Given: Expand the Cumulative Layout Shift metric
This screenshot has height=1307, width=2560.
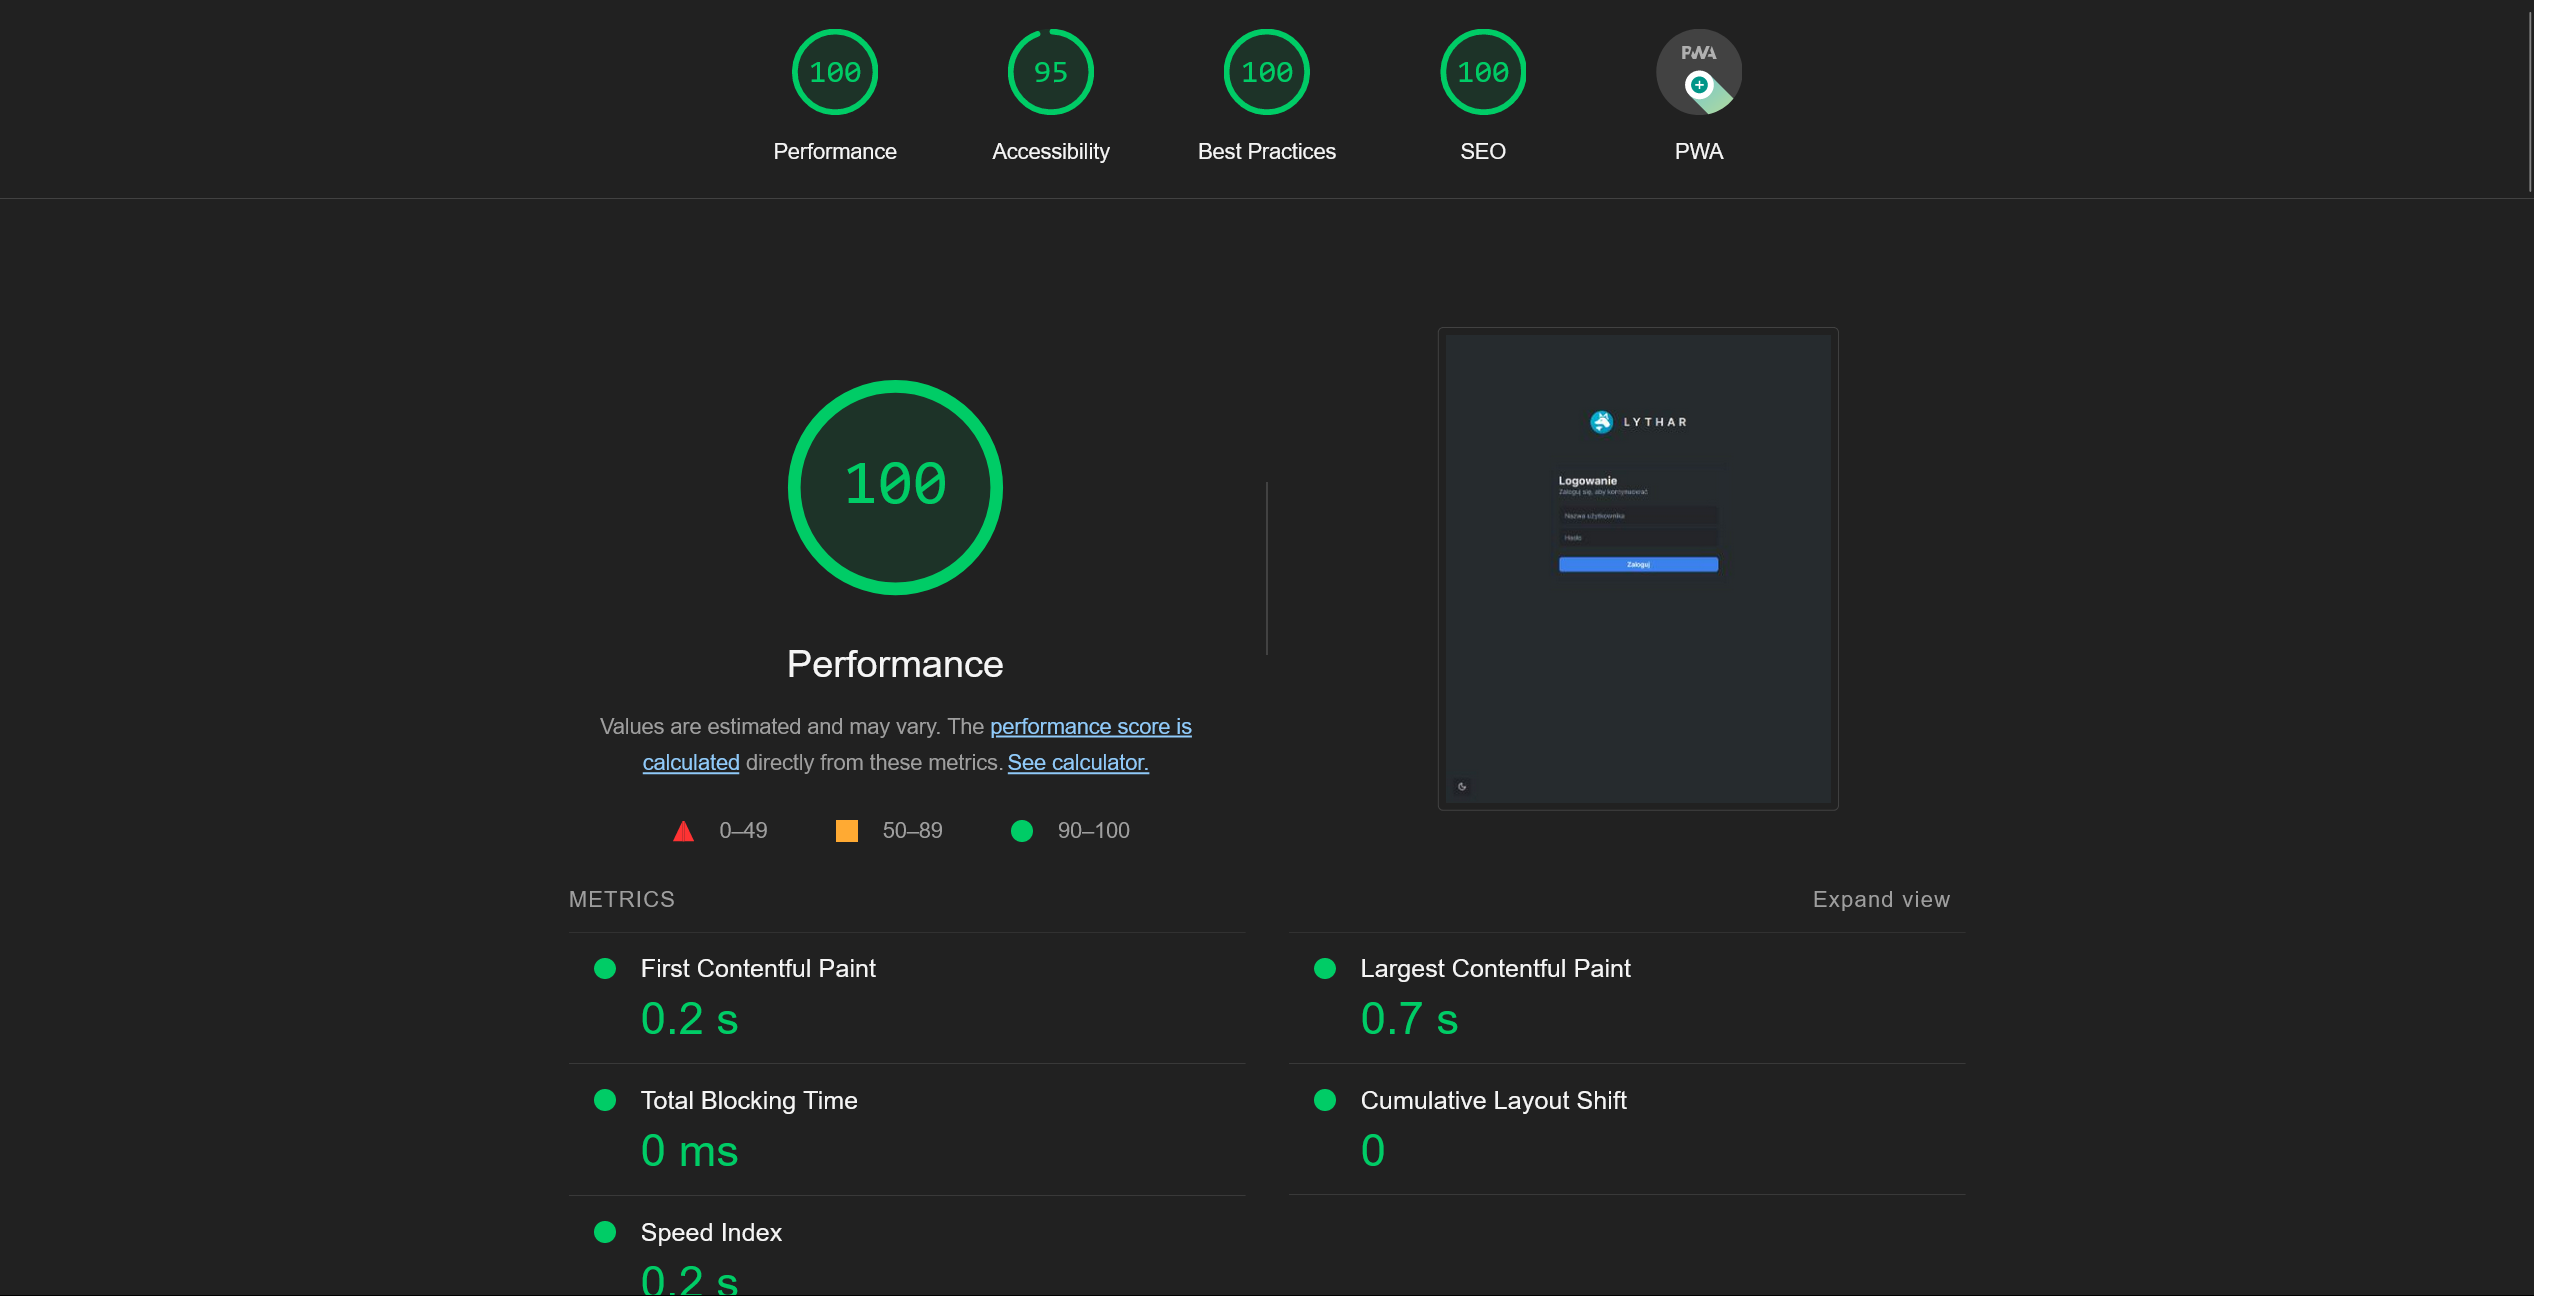Looking at the screenshot, I should click(x=1492, y=1100).
